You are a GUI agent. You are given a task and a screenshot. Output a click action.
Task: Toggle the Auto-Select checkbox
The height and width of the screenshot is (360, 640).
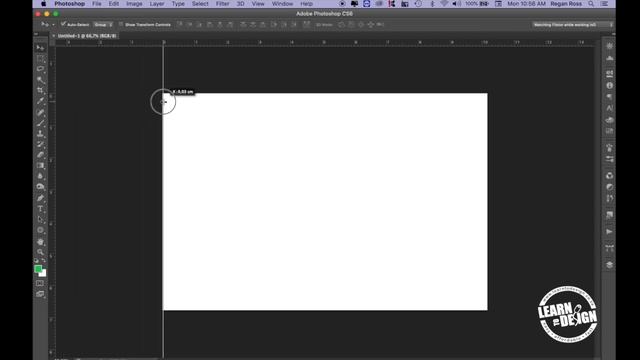[x=63, y=24]
